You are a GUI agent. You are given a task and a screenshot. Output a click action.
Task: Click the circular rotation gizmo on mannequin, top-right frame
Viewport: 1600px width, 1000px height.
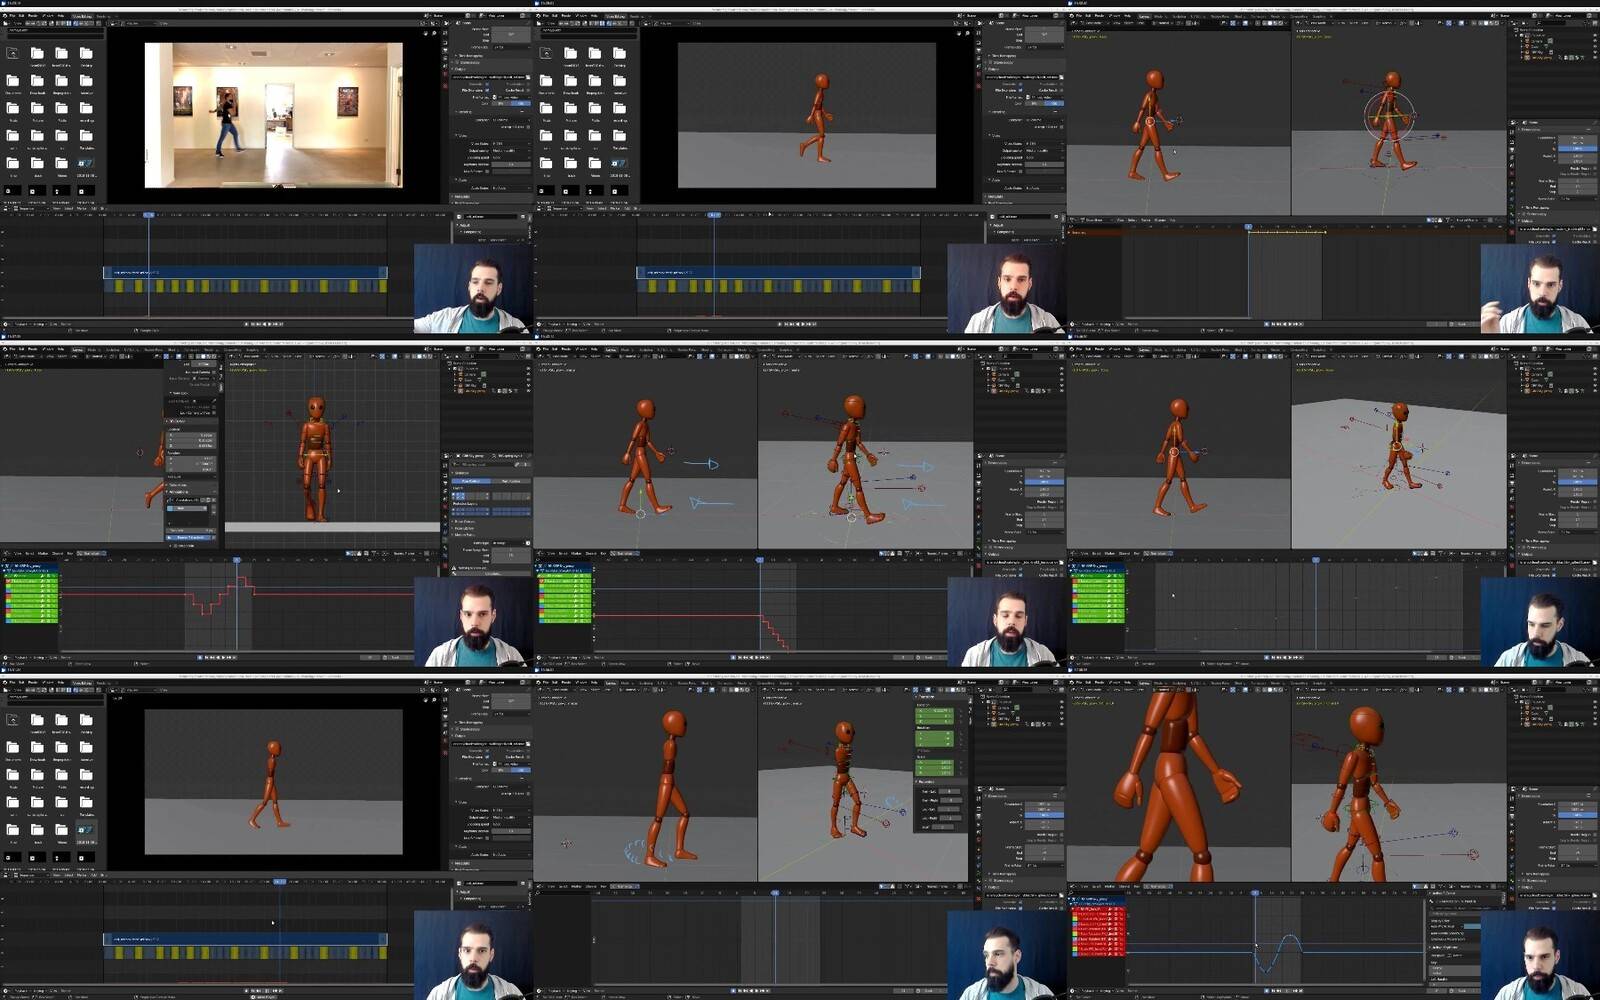[x=1388, y=116]
